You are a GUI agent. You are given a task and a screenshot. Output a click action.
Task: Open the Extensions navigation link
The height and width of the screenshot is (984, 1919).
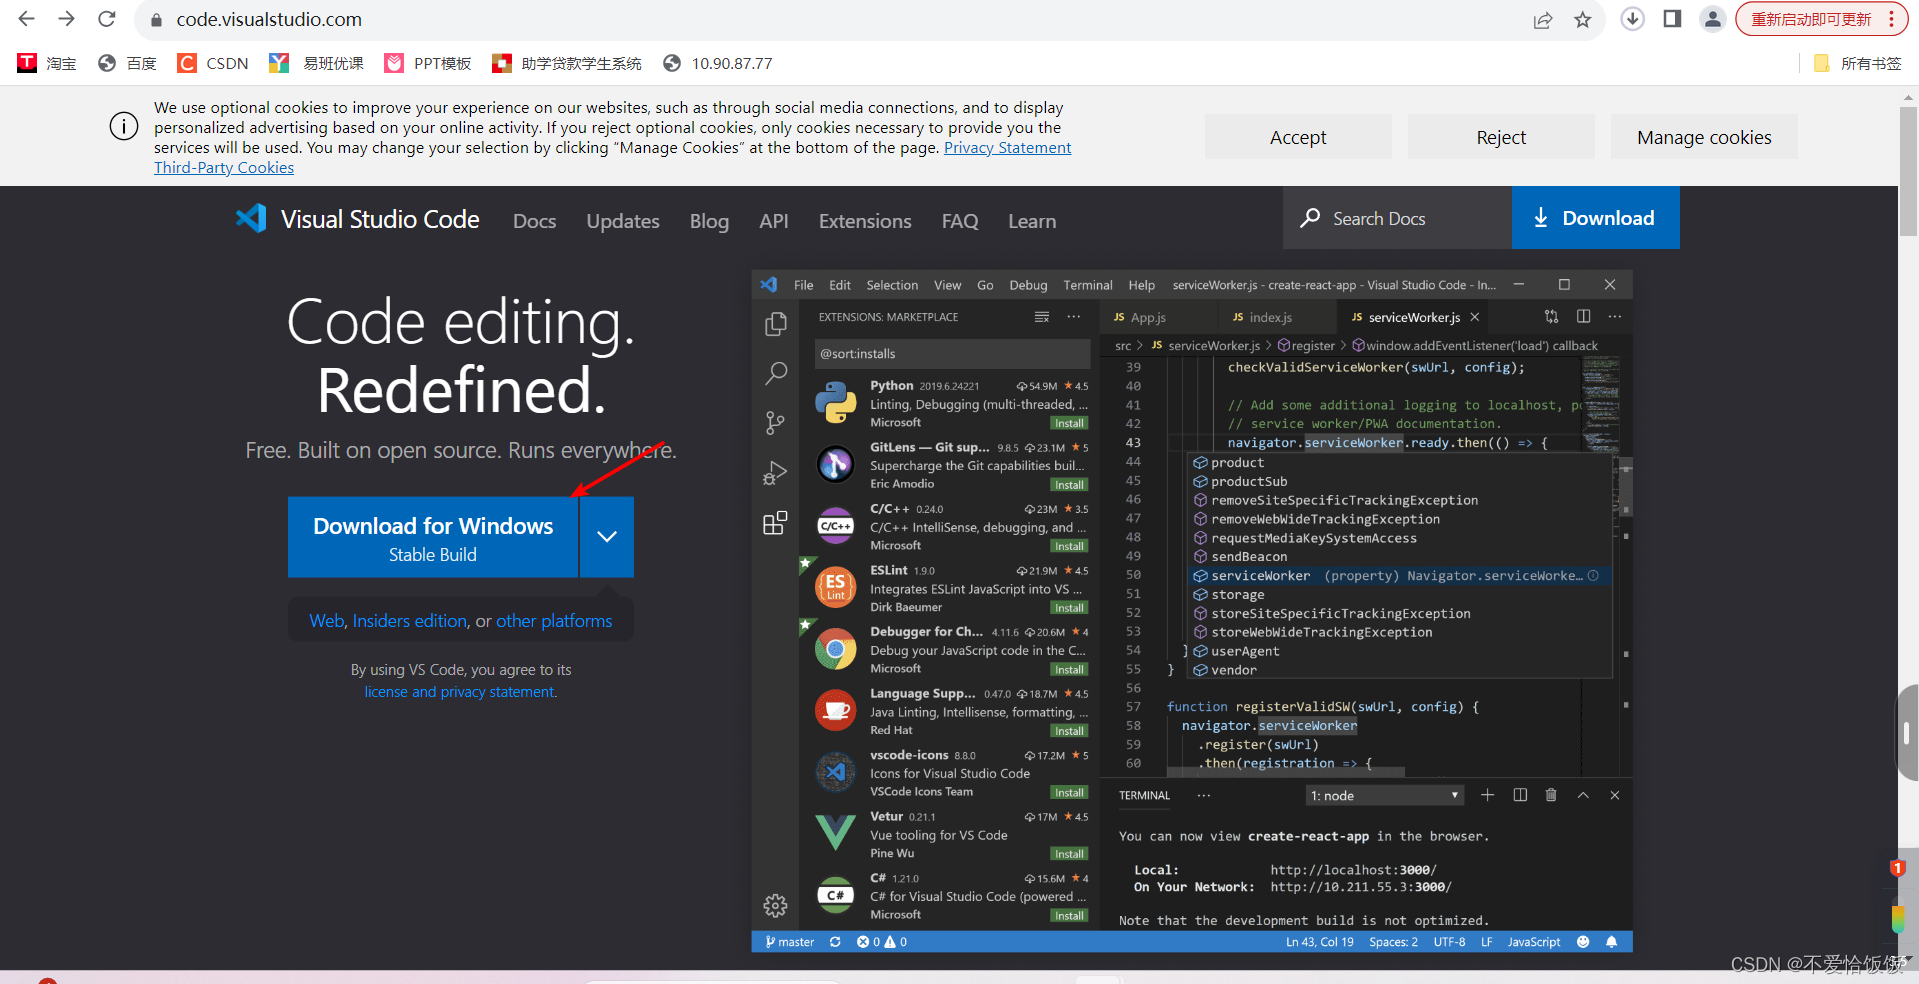[x=865, y=221]
